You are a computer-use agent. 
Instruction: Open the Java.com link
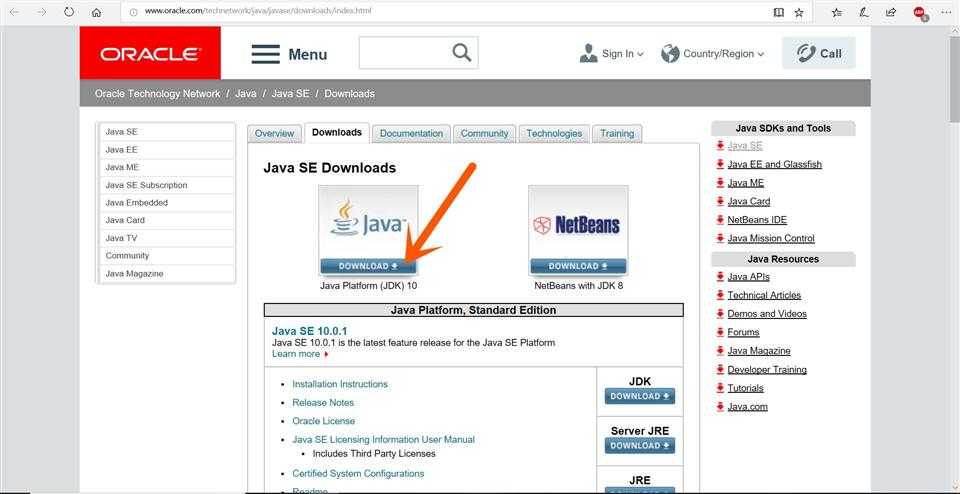click(748, 406)
